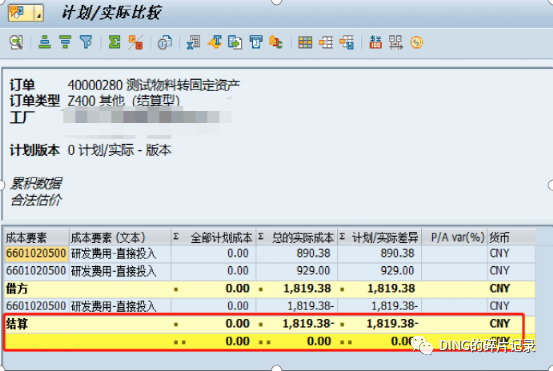The height and width of the screenshot is (371, 553).
Task: Click the 结算 actual total 1,819.38-
Action: click(309, 323)
